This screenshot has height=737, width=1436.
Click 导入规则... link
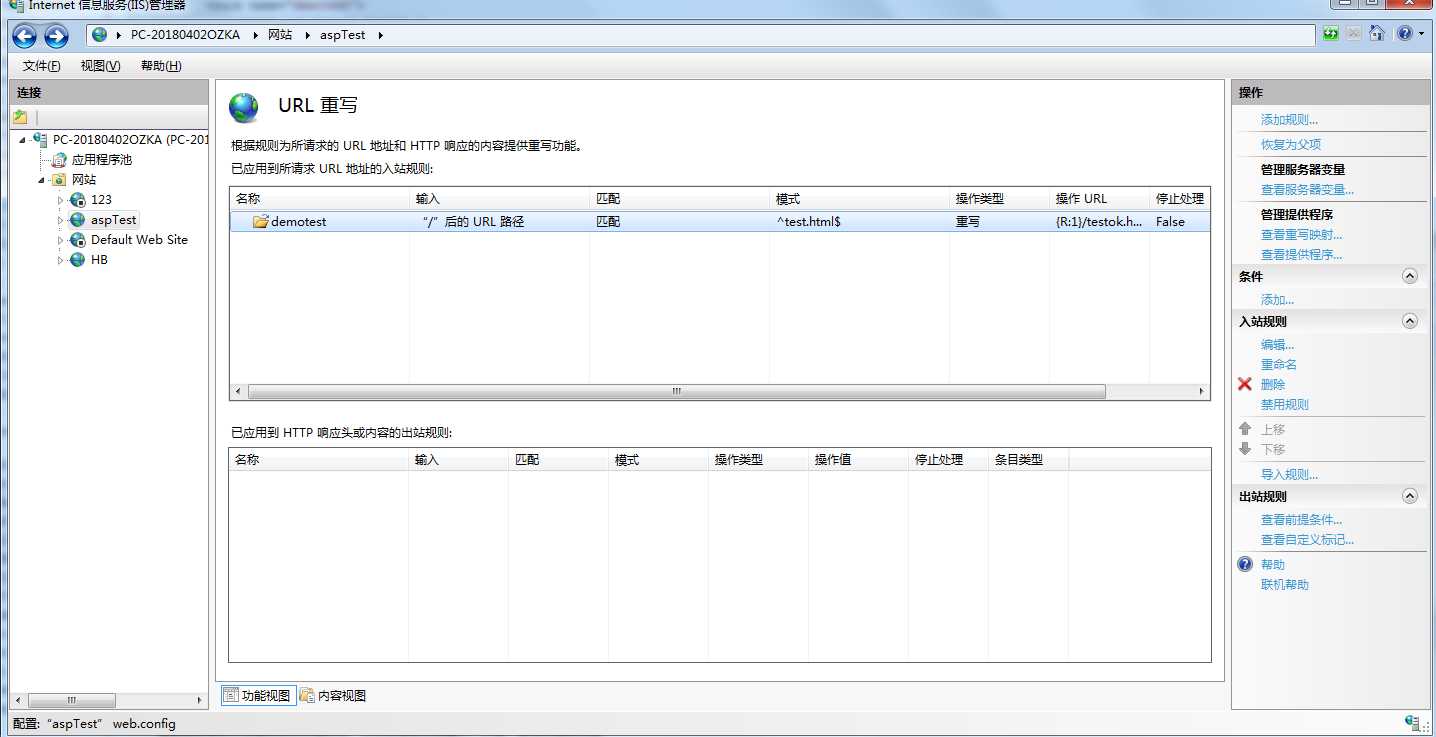(1289, 475)
